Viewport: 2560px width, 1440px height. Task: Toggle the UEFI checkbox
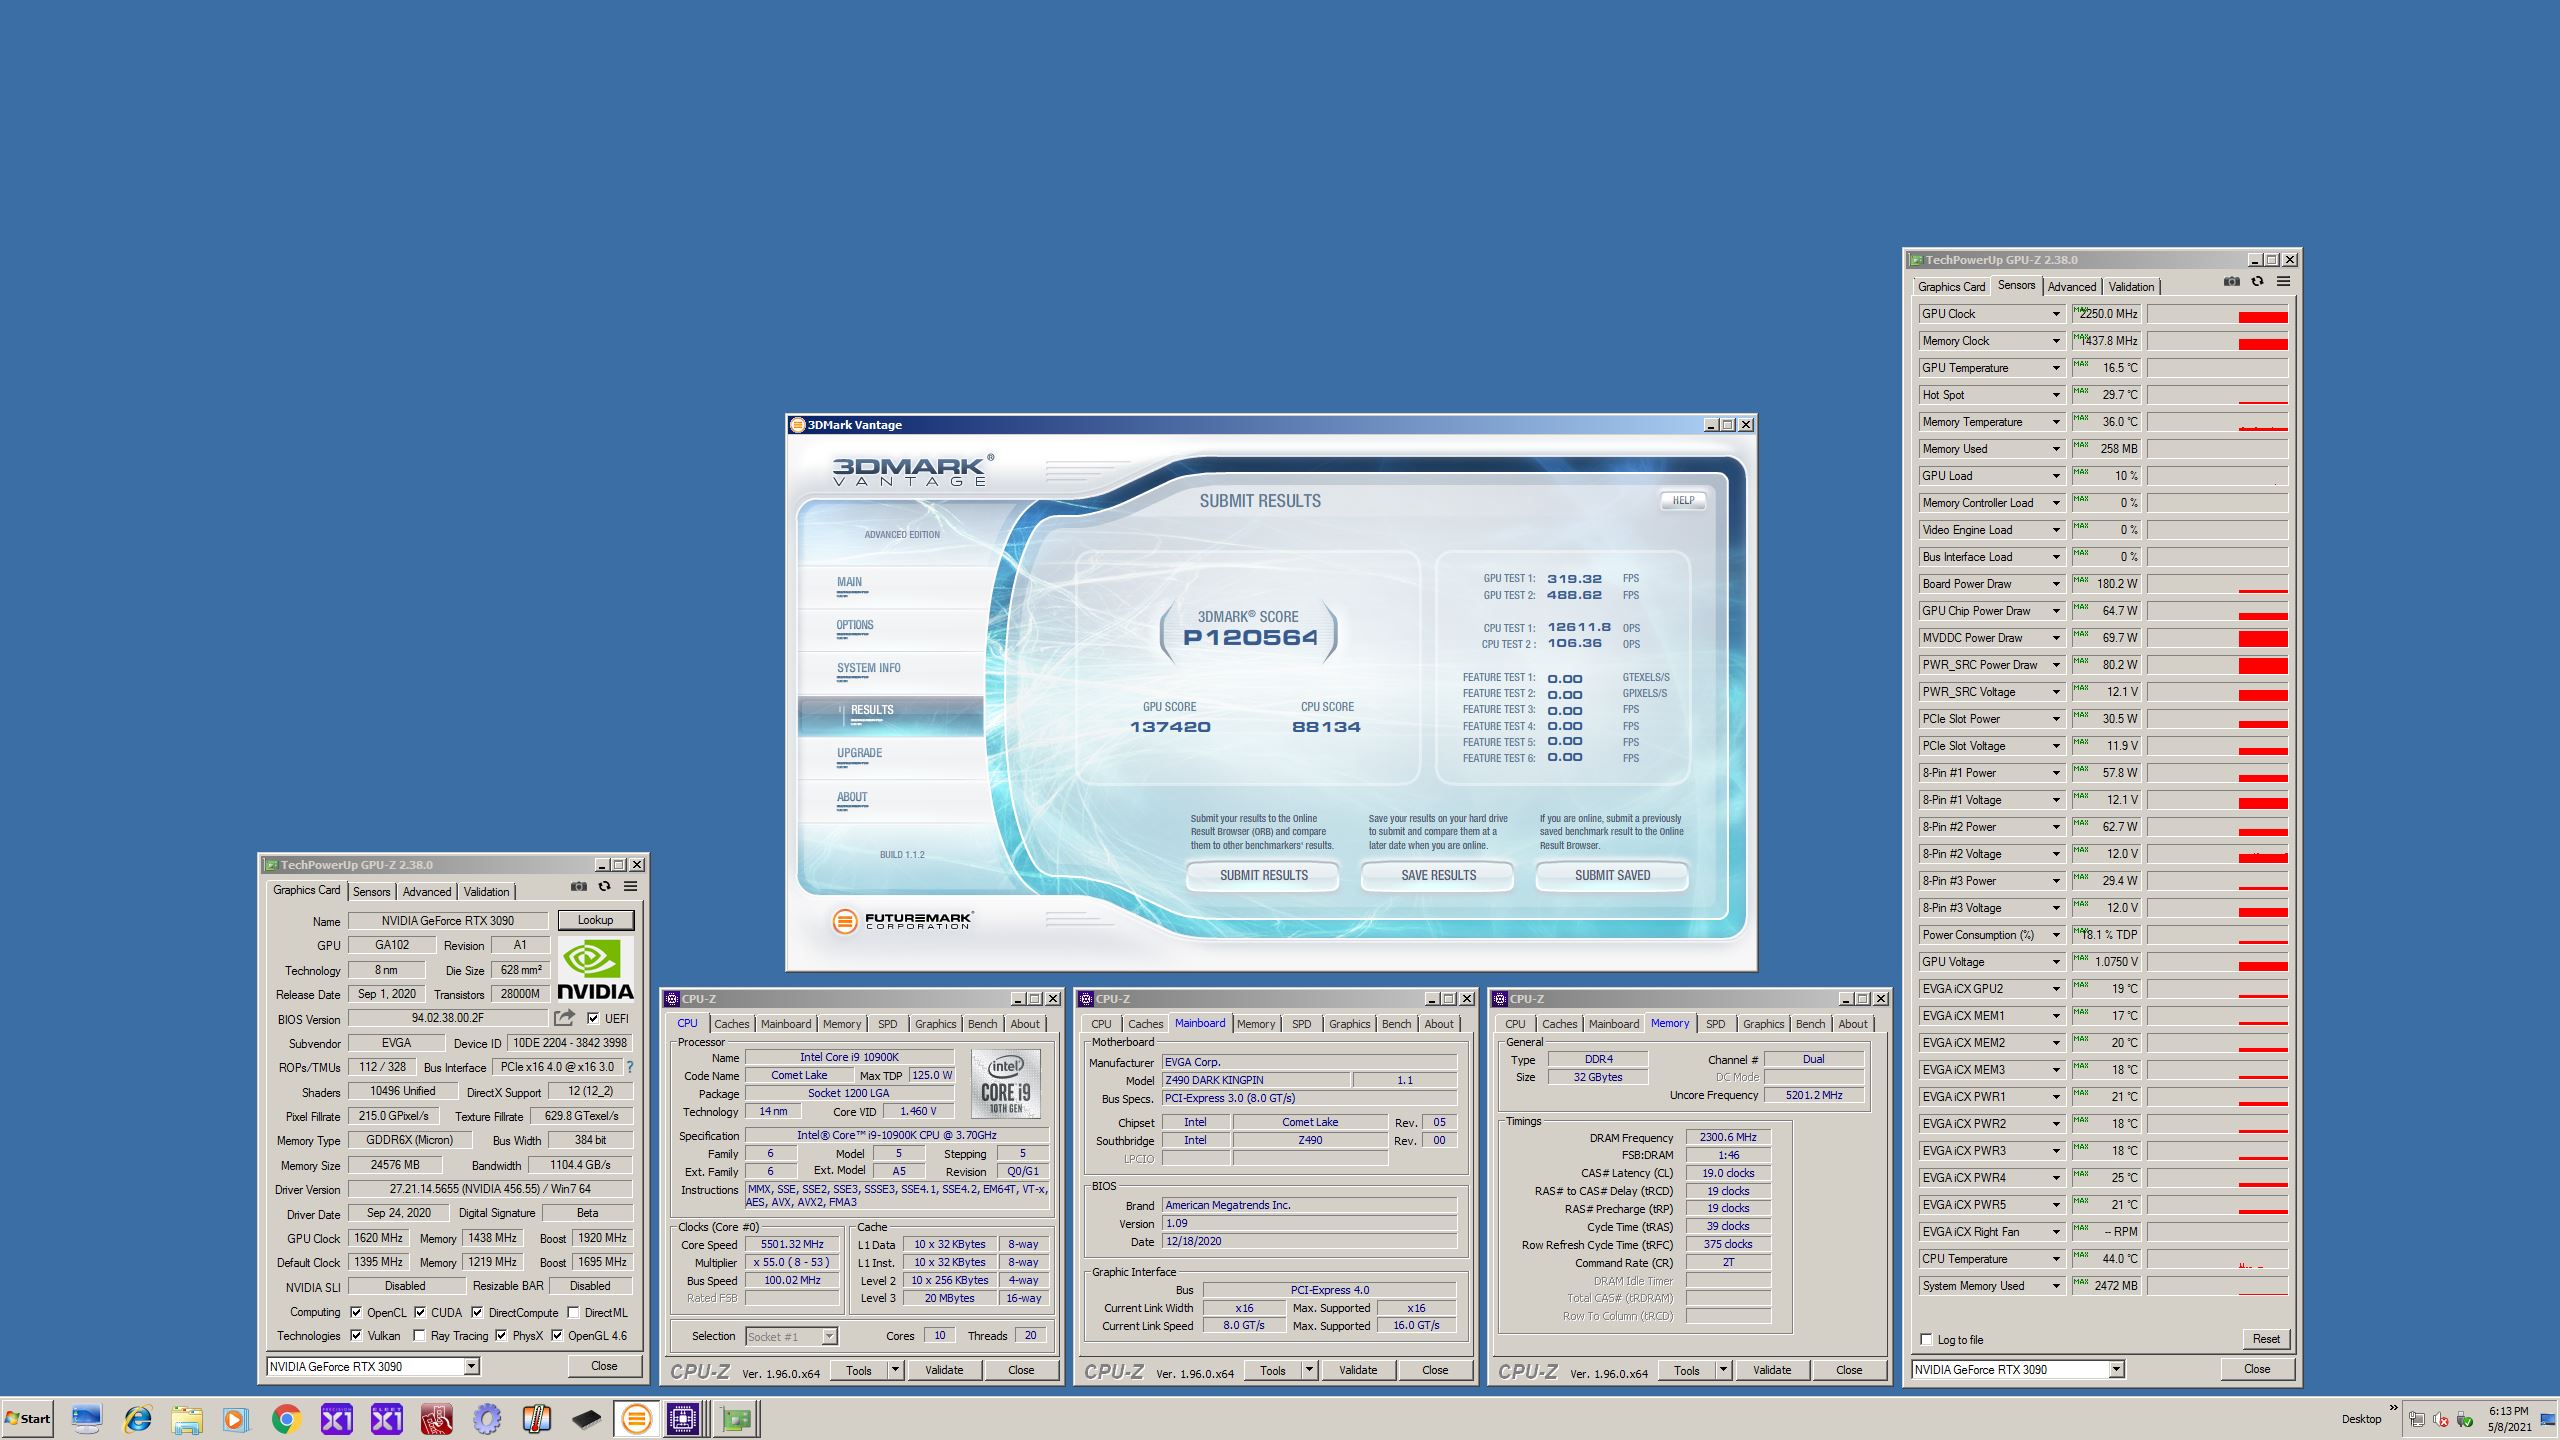point(593,1018)
